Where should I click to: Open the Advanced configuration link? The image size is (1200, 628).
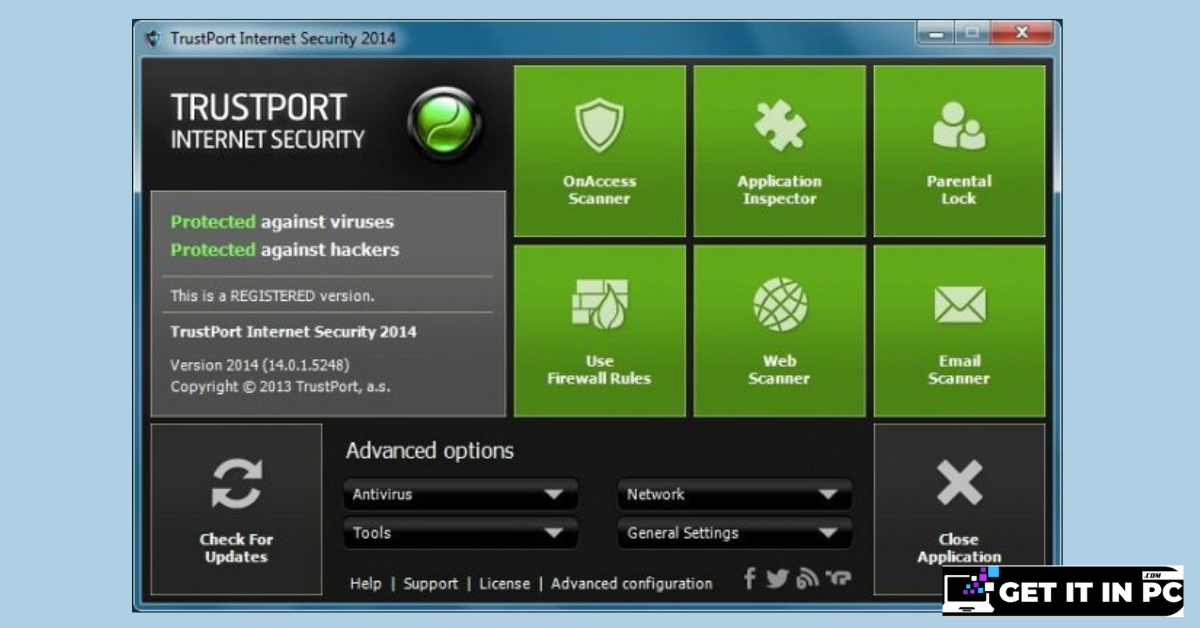(x=632, y=584)
